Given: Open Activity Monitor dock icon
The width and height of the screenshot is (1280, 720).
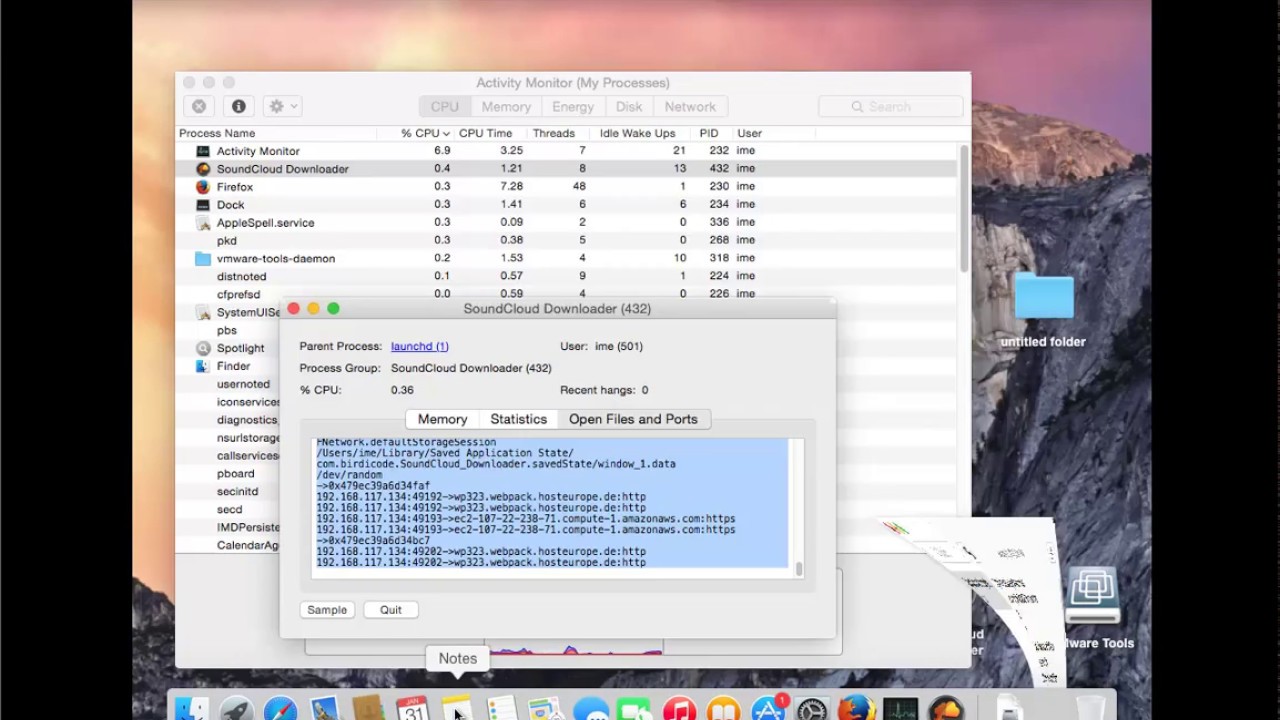Looking at the screenshot, I should pos(900,709).
